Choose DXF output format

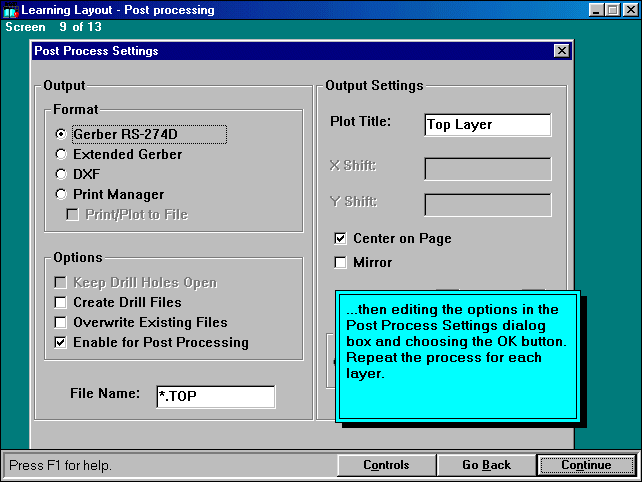[x=62, y=175]
